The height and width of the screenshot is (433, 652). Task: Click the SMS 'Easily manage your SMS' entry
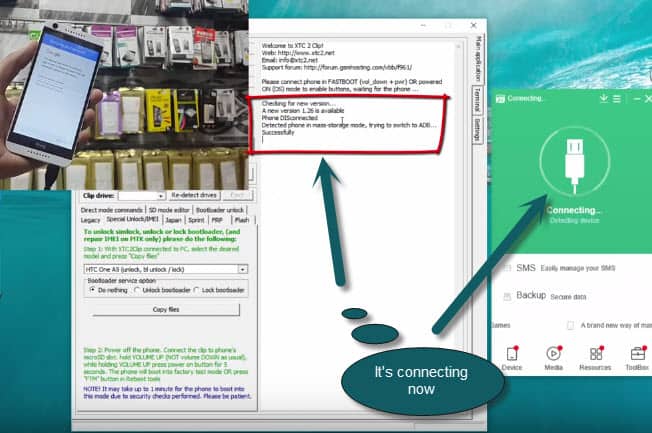click(566, 268)
